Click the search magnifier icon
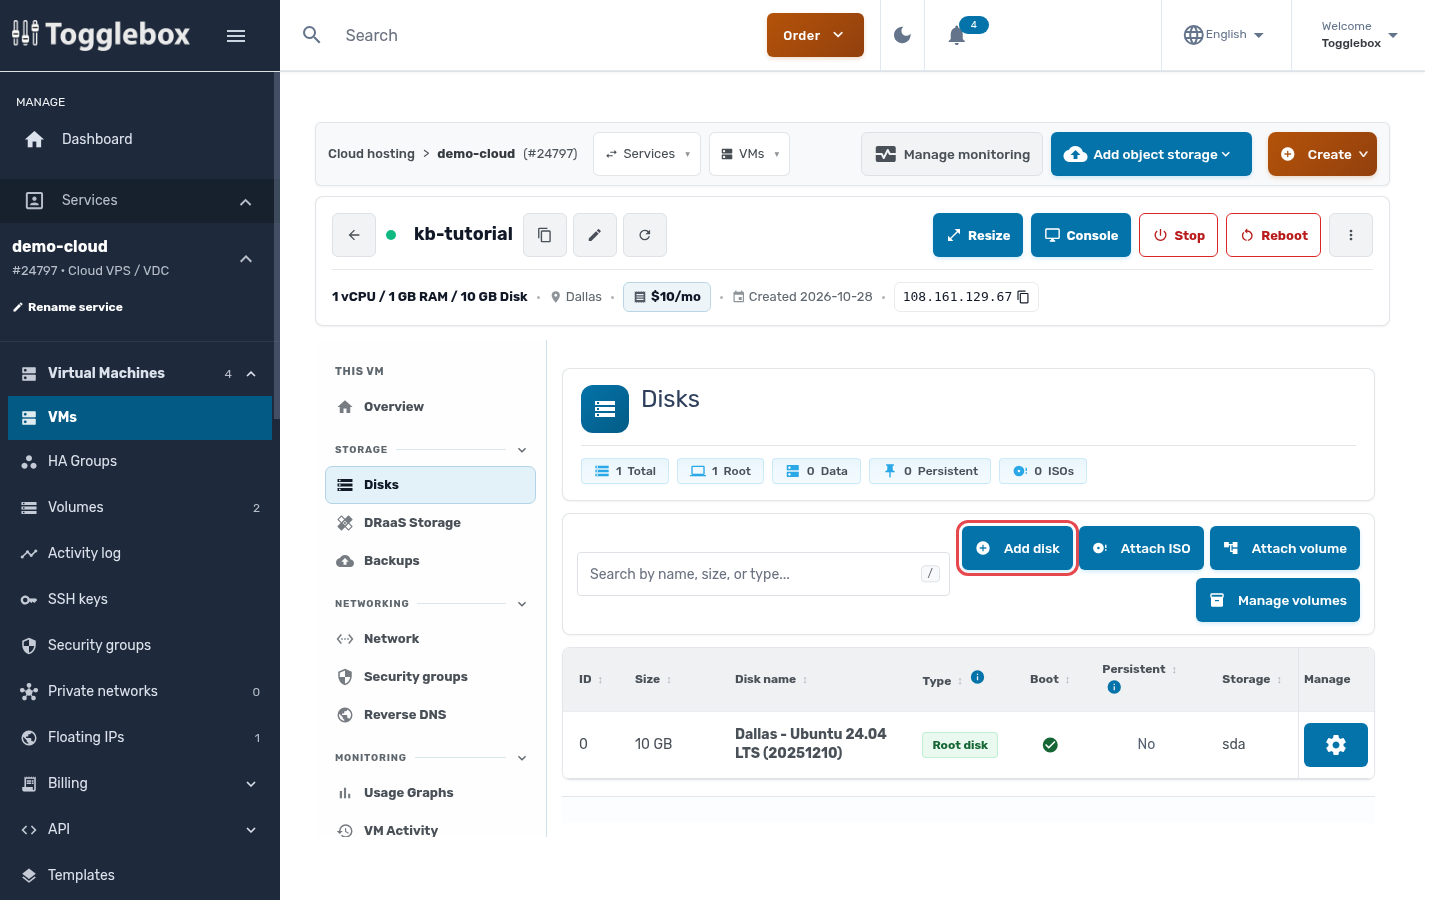 point(312,35)
